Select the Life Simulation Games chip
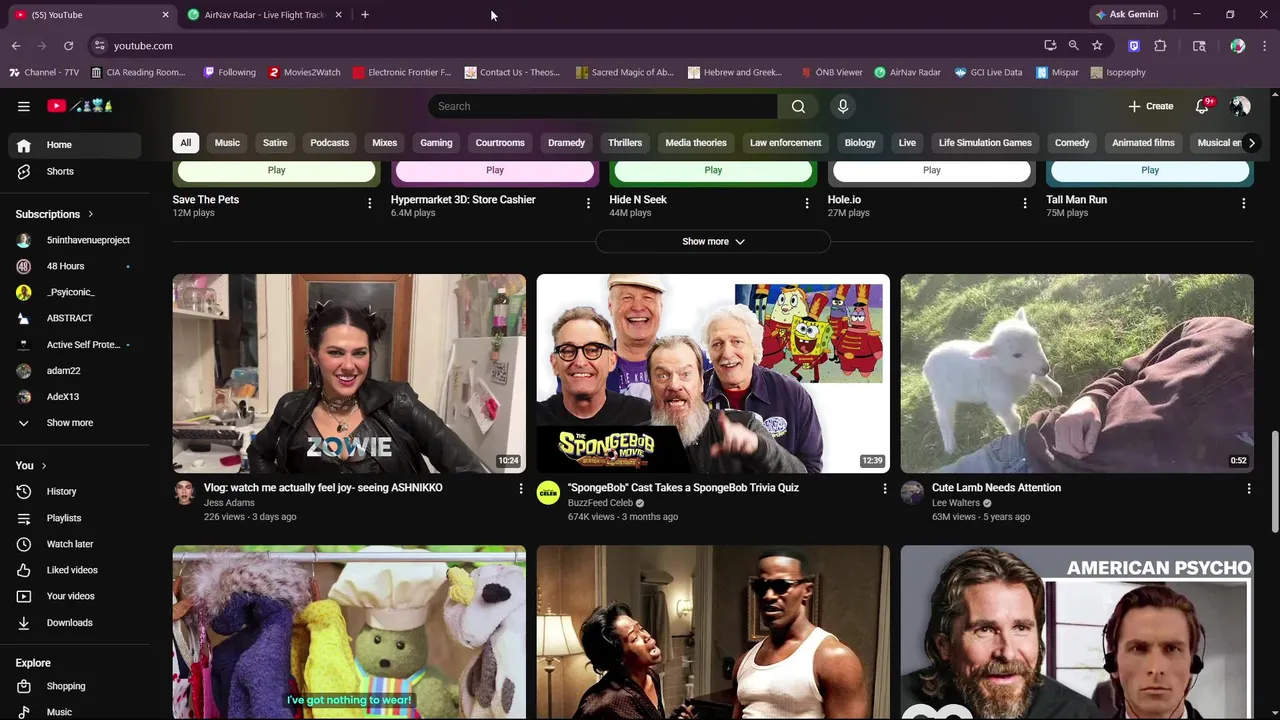Image resolution: width=1280 pixels, height=720 pixels. click(985, 143)
